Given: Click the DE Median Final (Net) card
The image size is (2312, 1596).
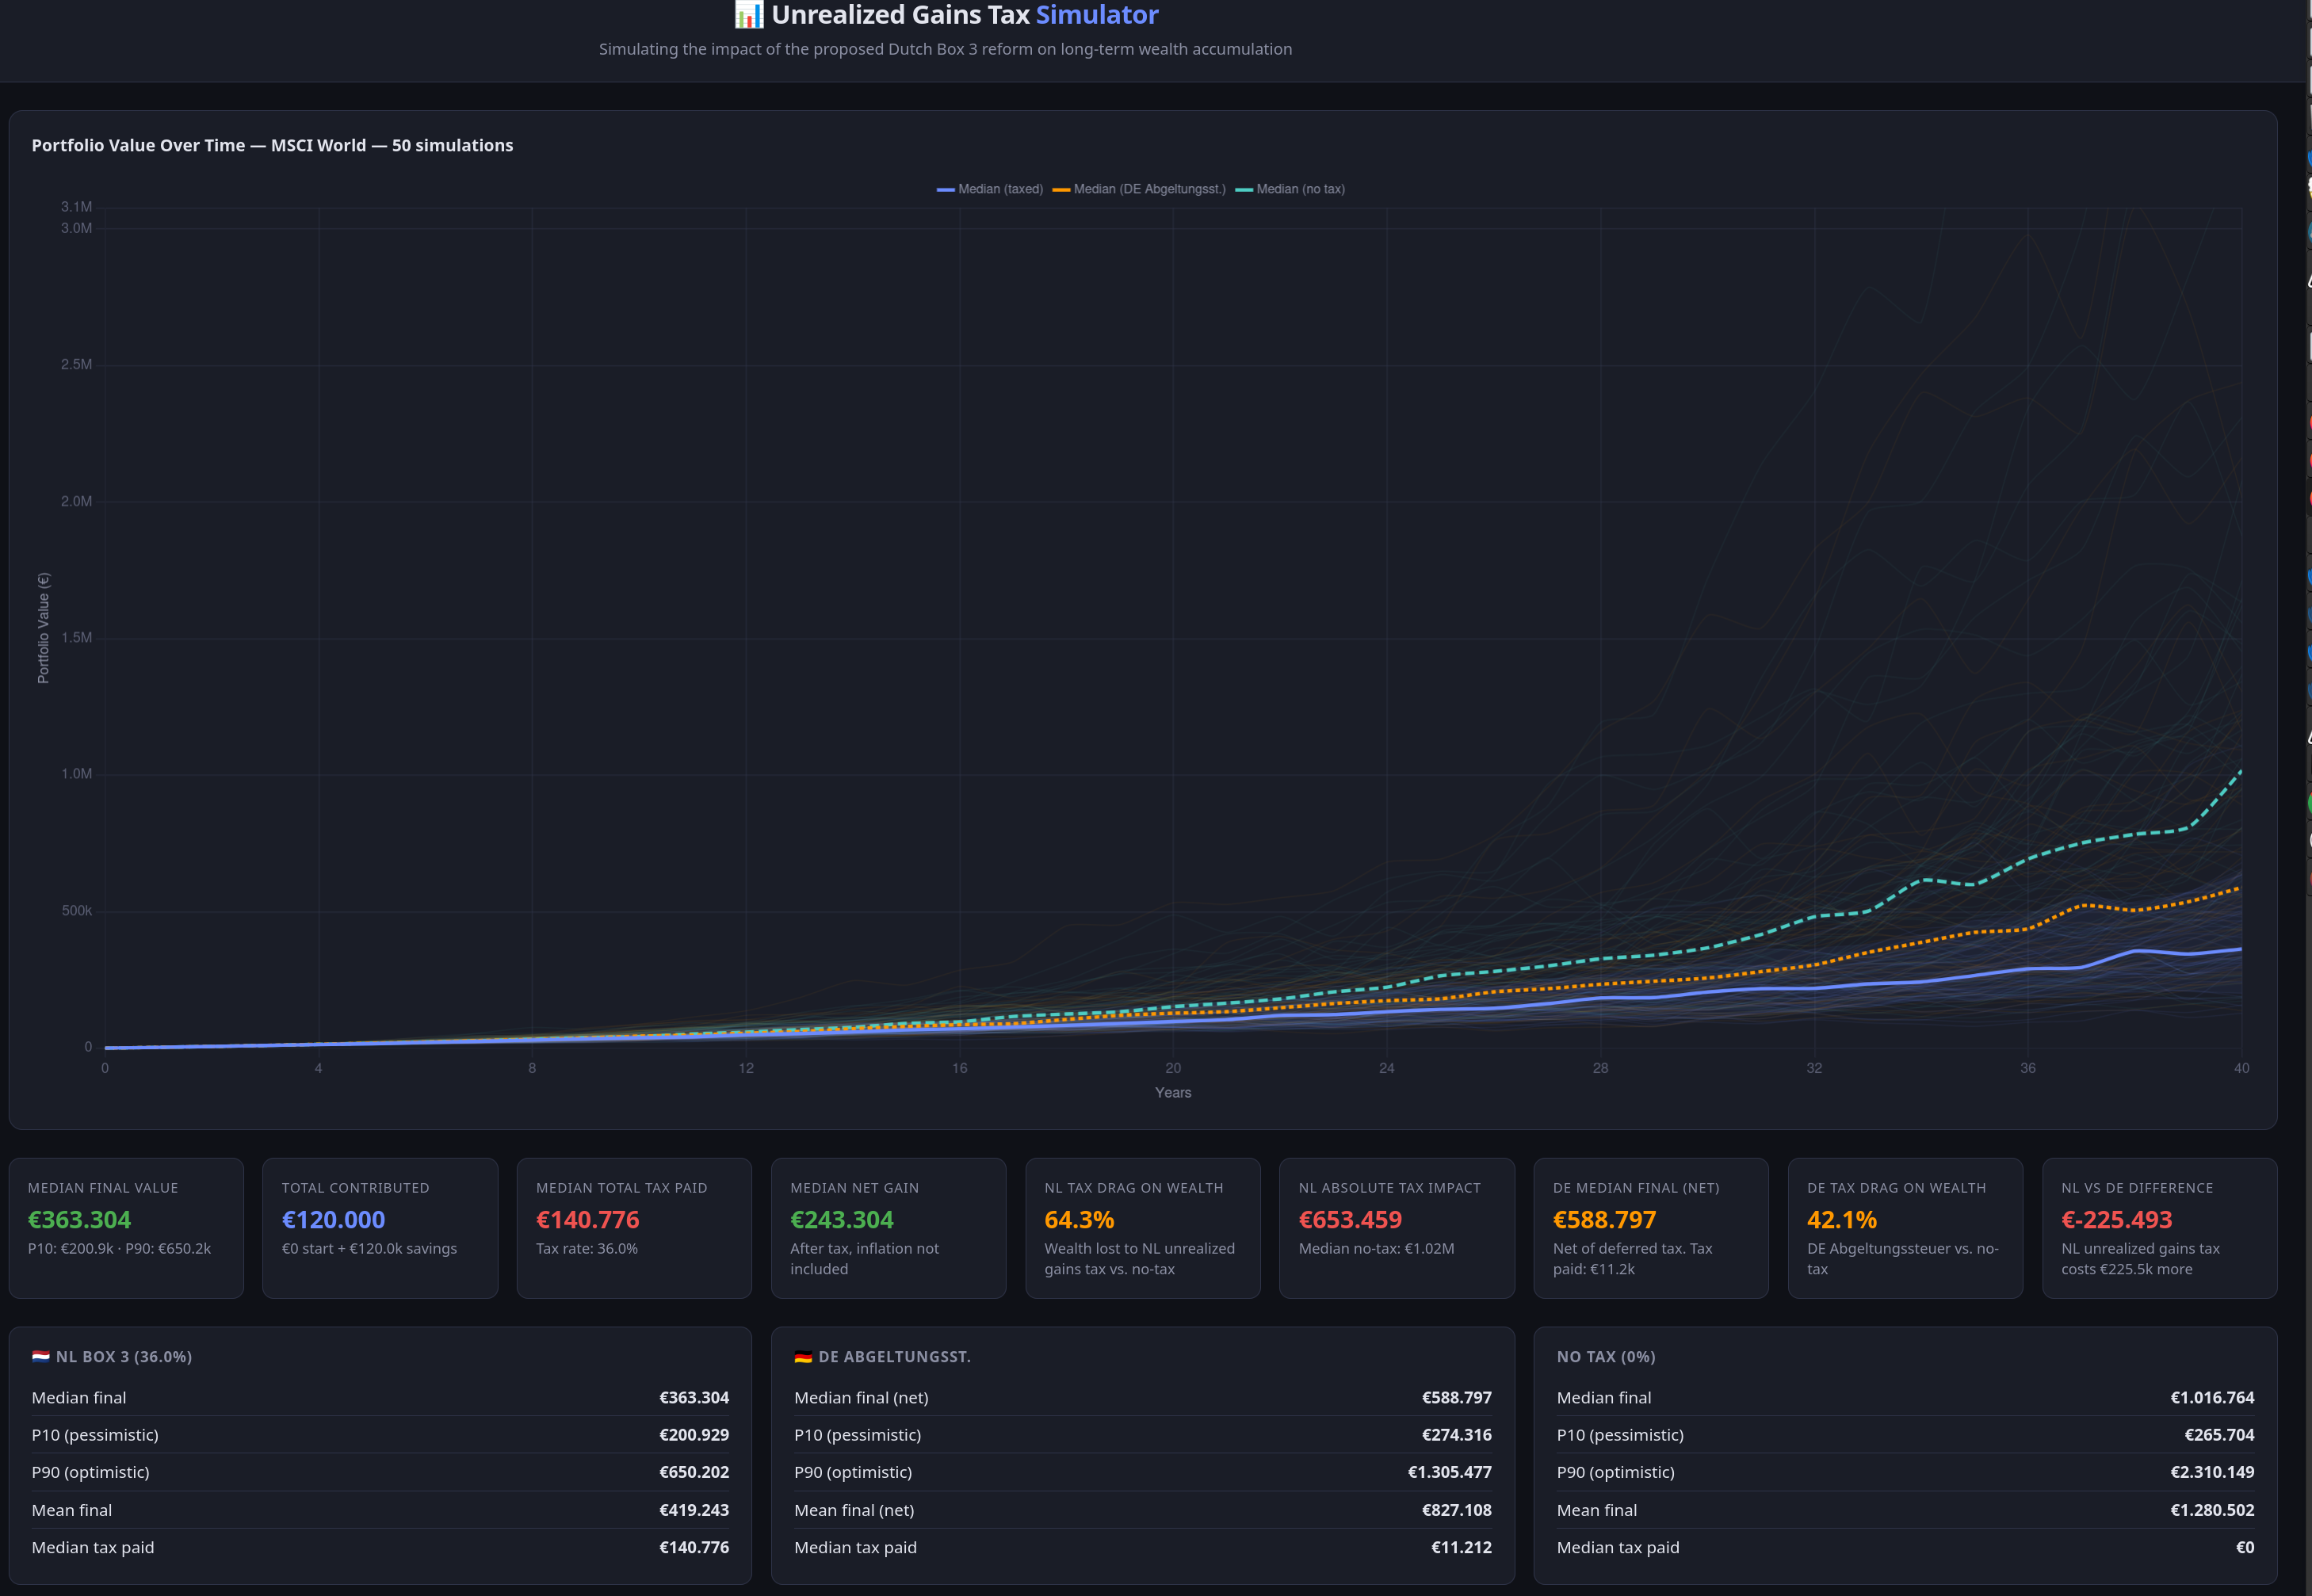Looking at the screenshot, I should (x=1651, y=1228).
